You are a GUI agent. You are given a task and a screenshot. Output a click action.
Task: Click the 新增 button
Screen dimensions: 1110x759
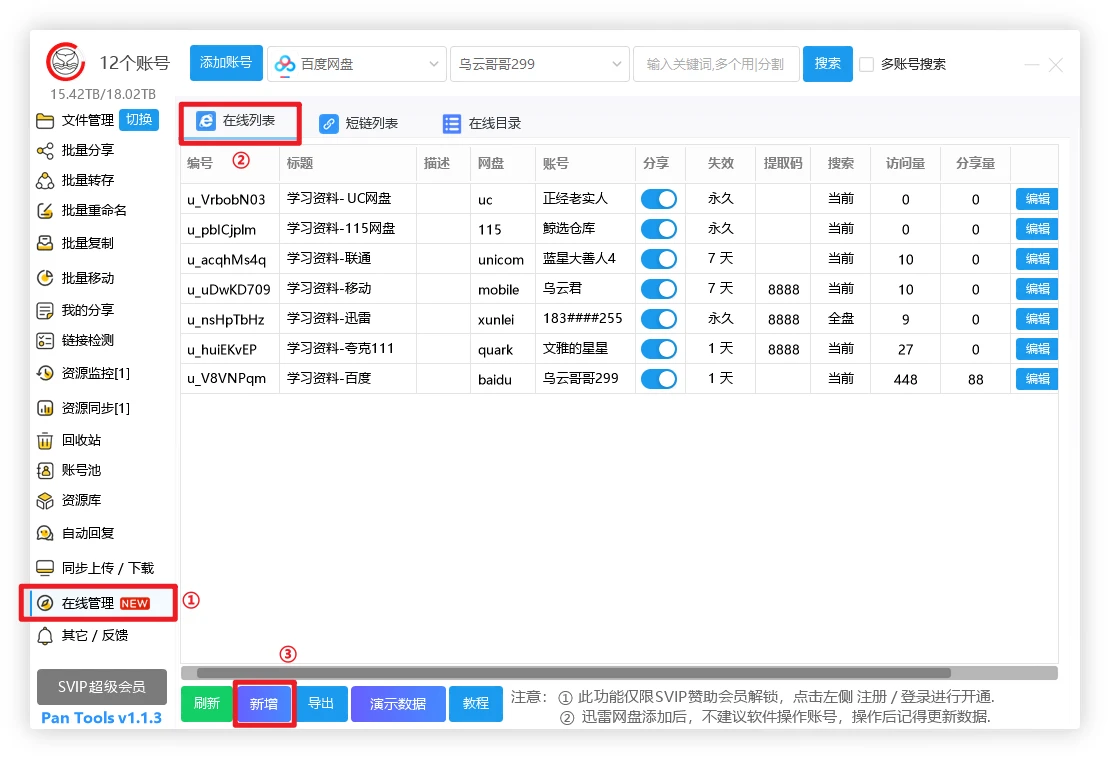coord(264,704)
